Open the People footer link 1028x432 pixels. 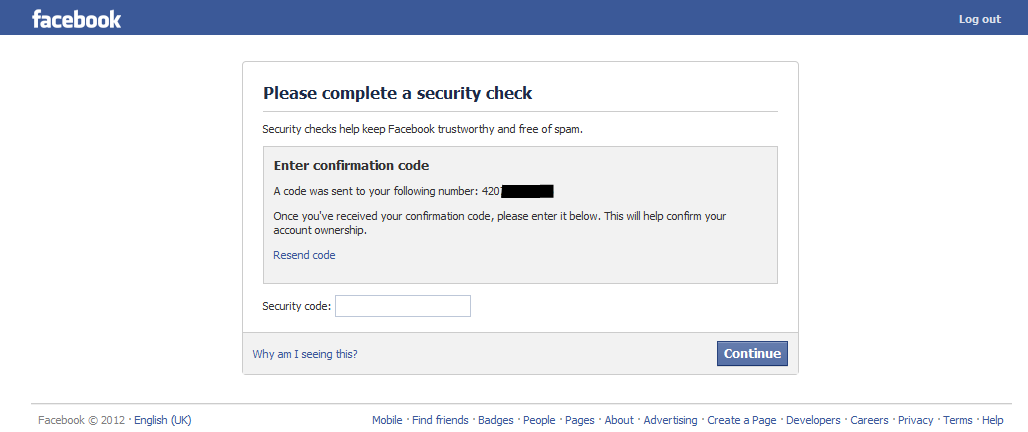pyautogui.click(x=539, y=420)
